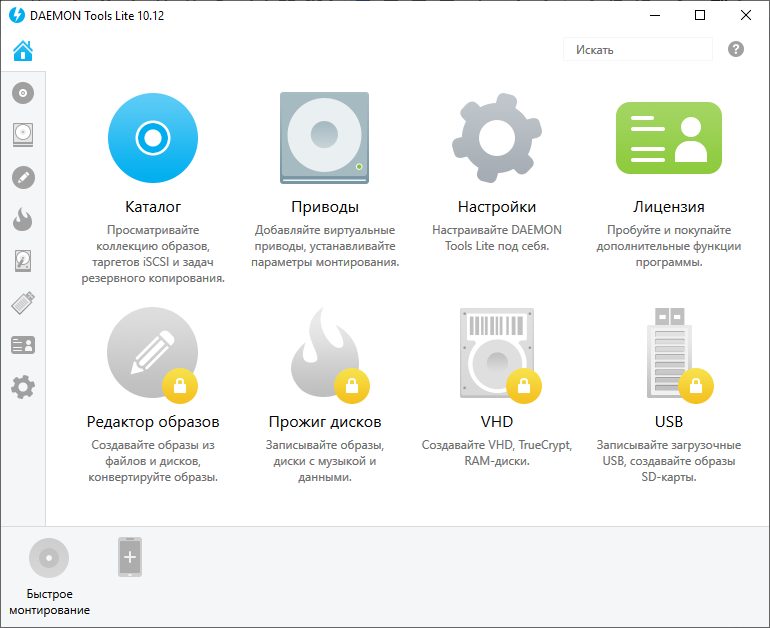This screenshot has width=770, height=628.
Task: Click the locked VHD hard disk icon
Action: [x=496, y=354]
